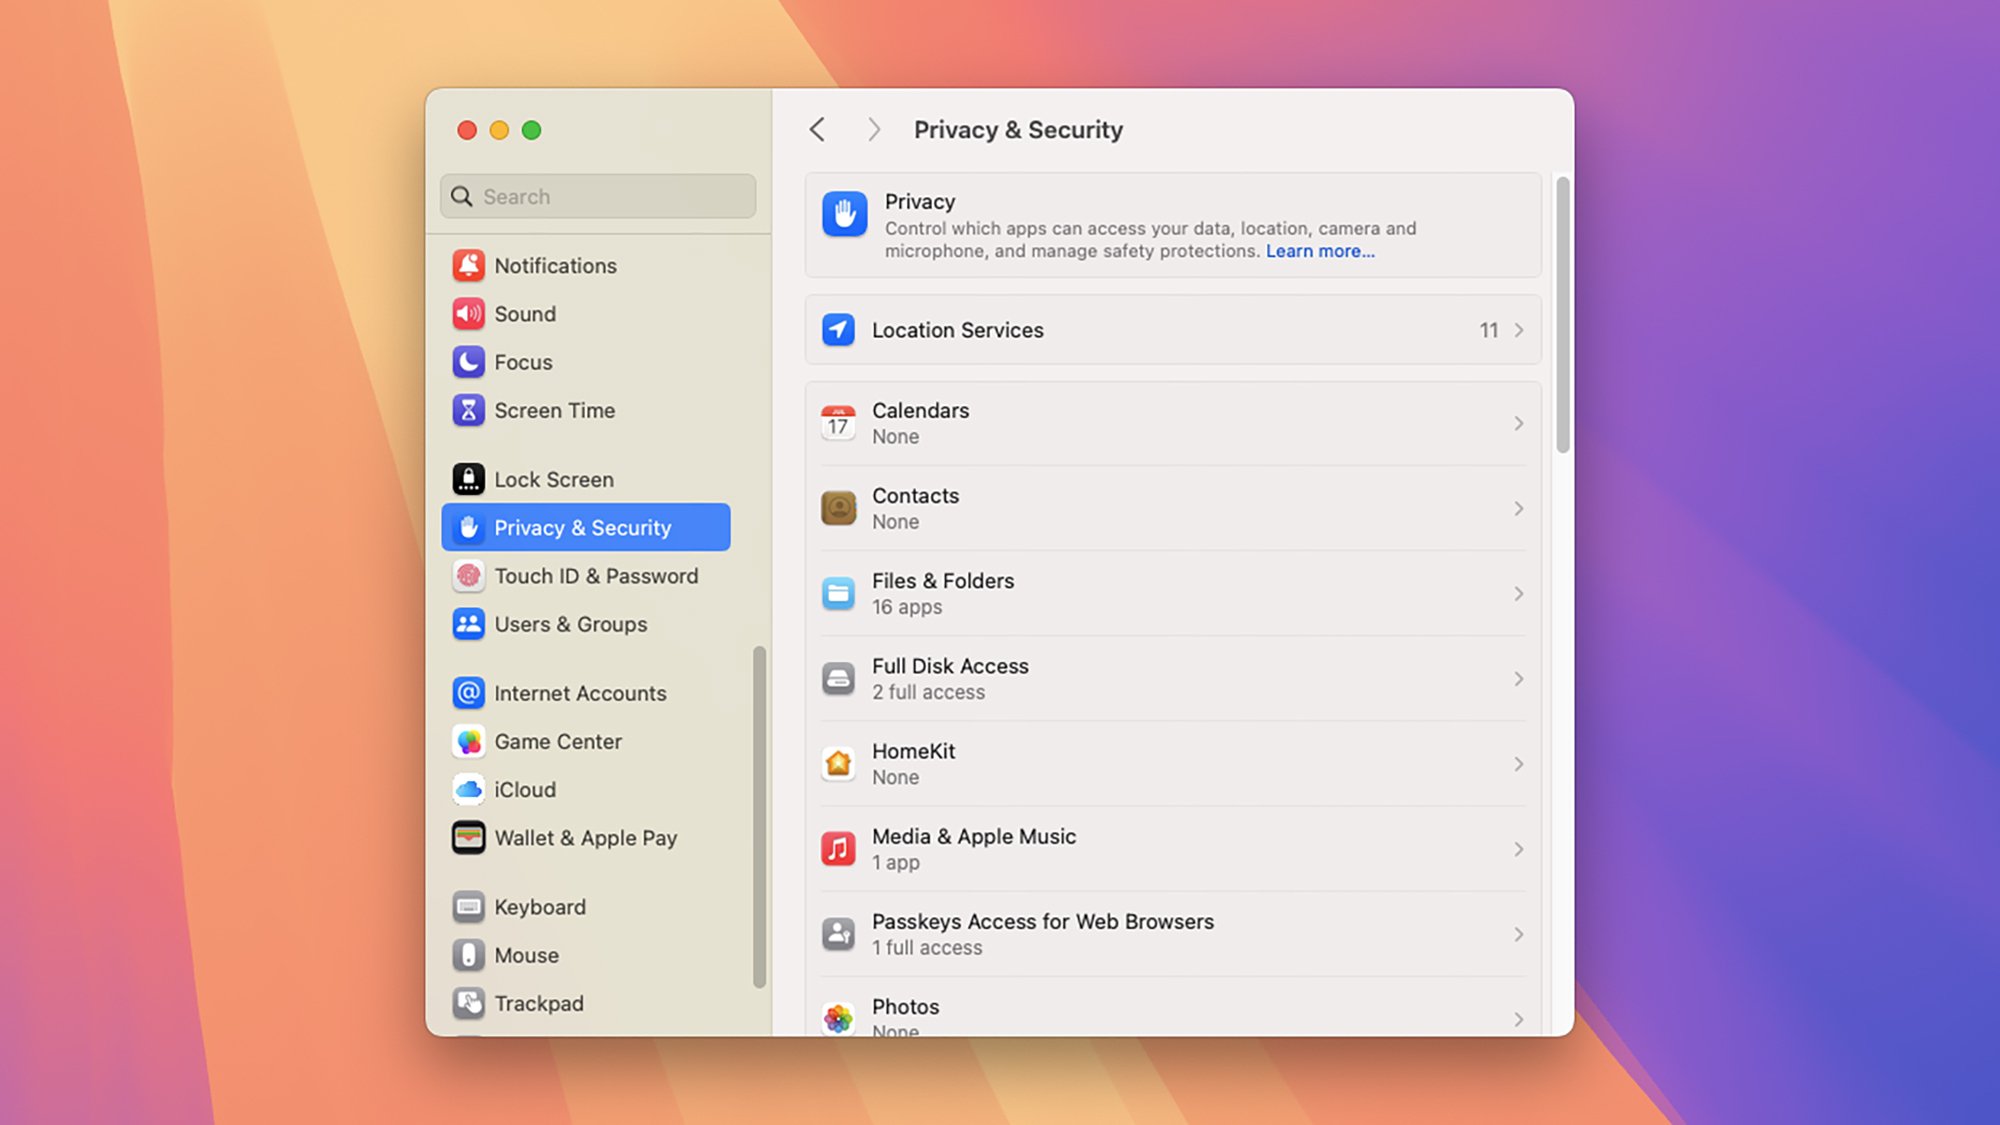
Task: Click the 'Lock Screen' sidebar label
Action: coord(554,479)
